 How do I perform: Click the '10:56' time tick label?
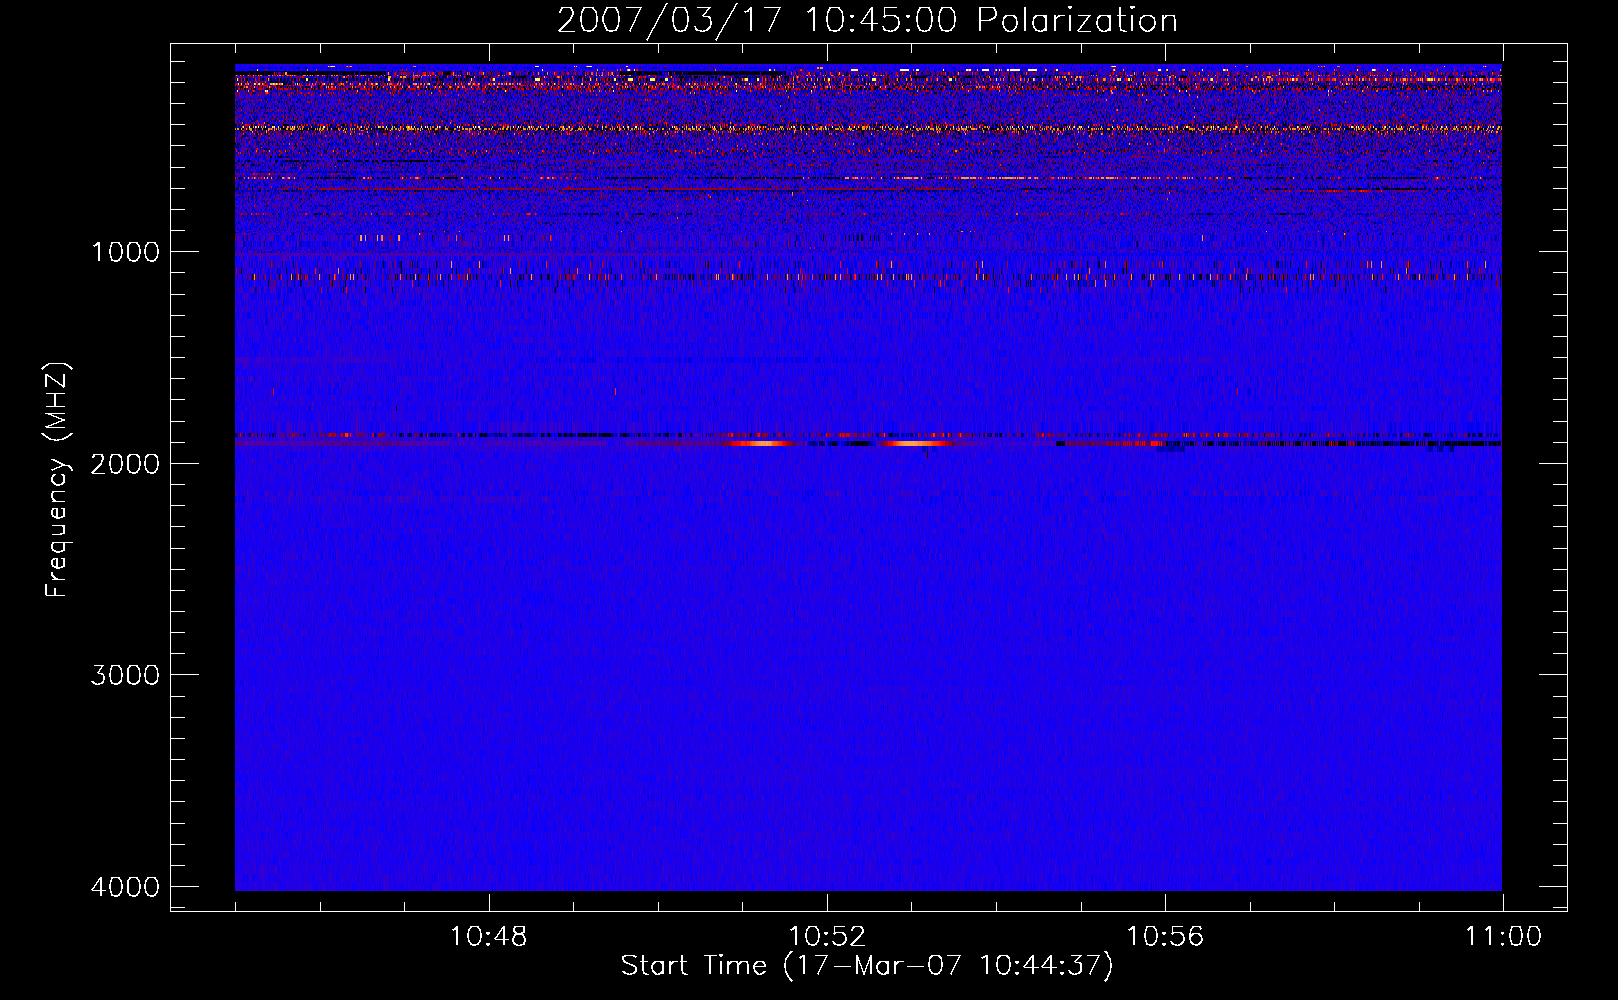click(x=1165, y=937)
